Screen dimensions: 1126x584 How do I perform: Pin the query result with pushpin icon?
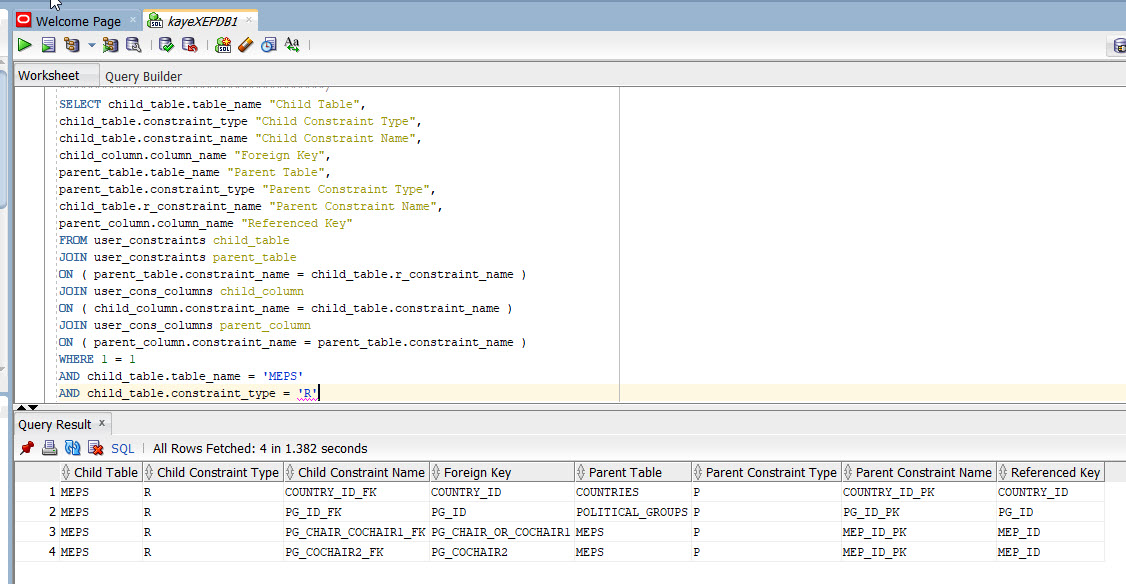[x=27, y=448]
